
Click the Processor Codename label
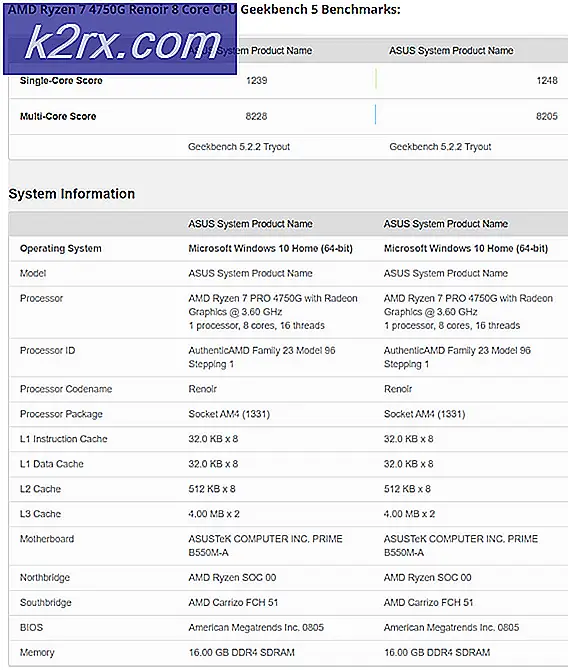pyautogui.click(x=66, y=389)
